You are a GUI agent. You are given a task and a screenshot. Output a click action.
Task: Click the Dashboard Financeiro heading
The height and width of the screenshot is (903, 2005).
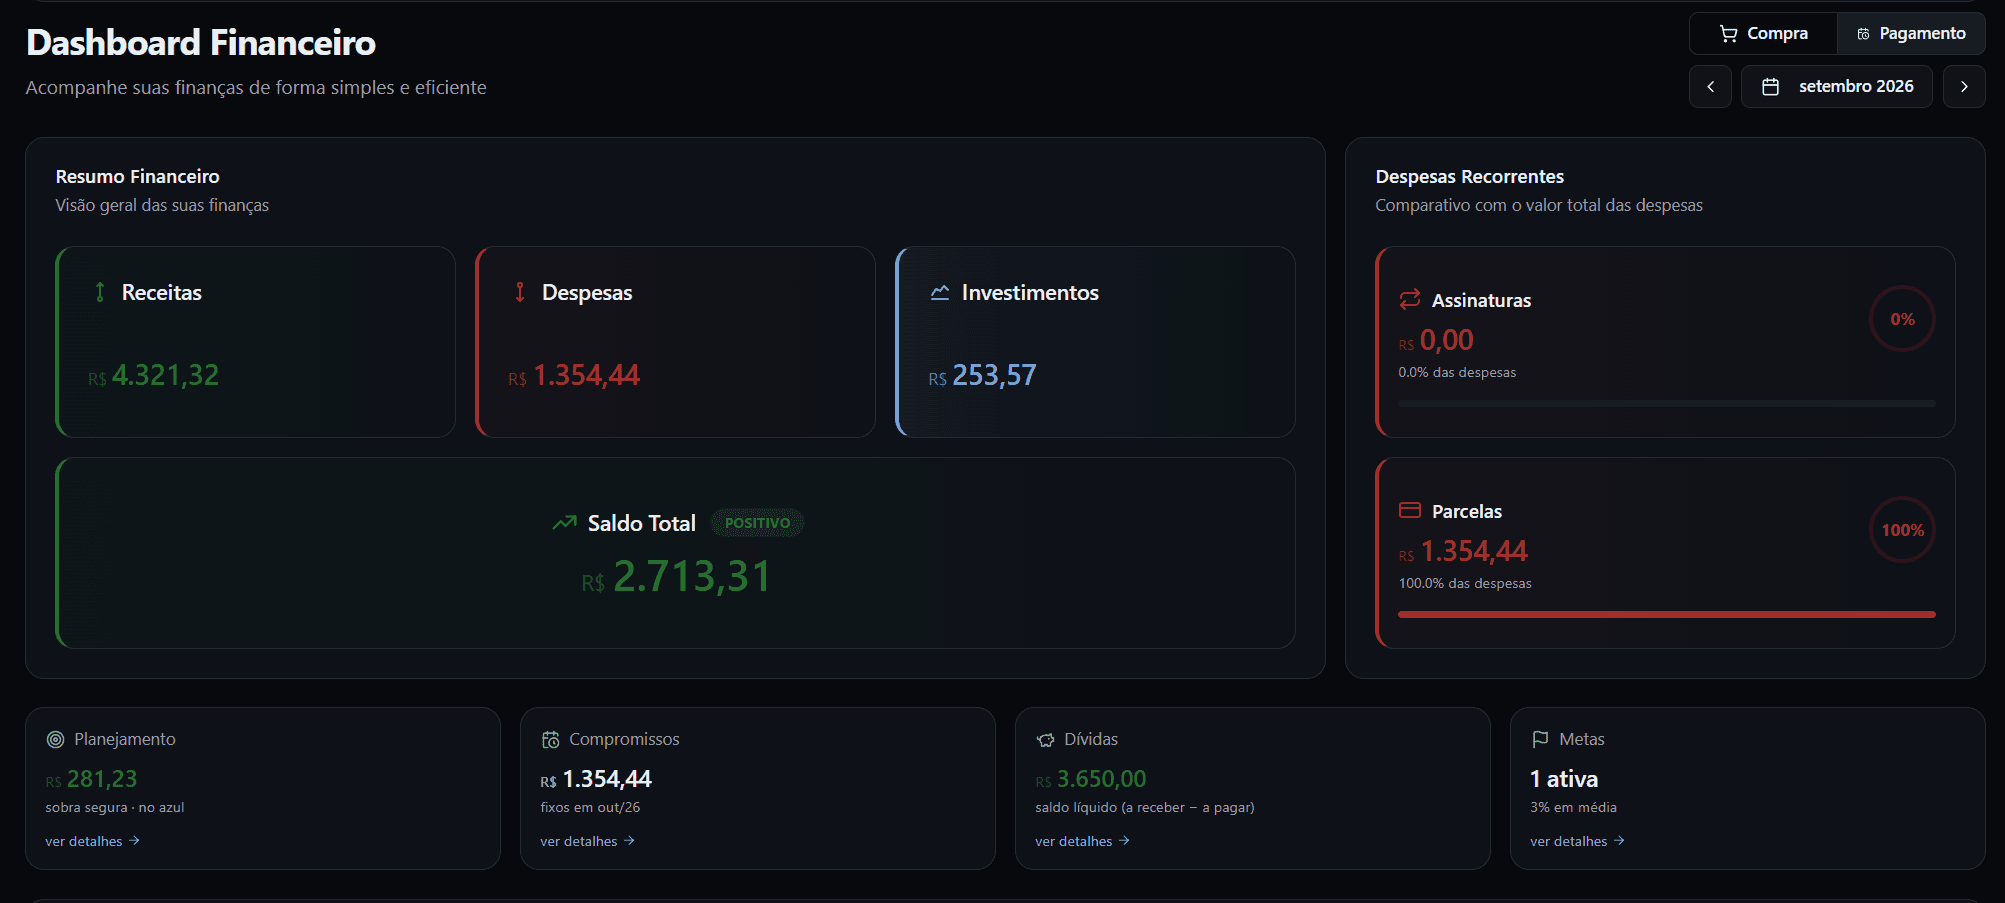[x=201, y=42]
